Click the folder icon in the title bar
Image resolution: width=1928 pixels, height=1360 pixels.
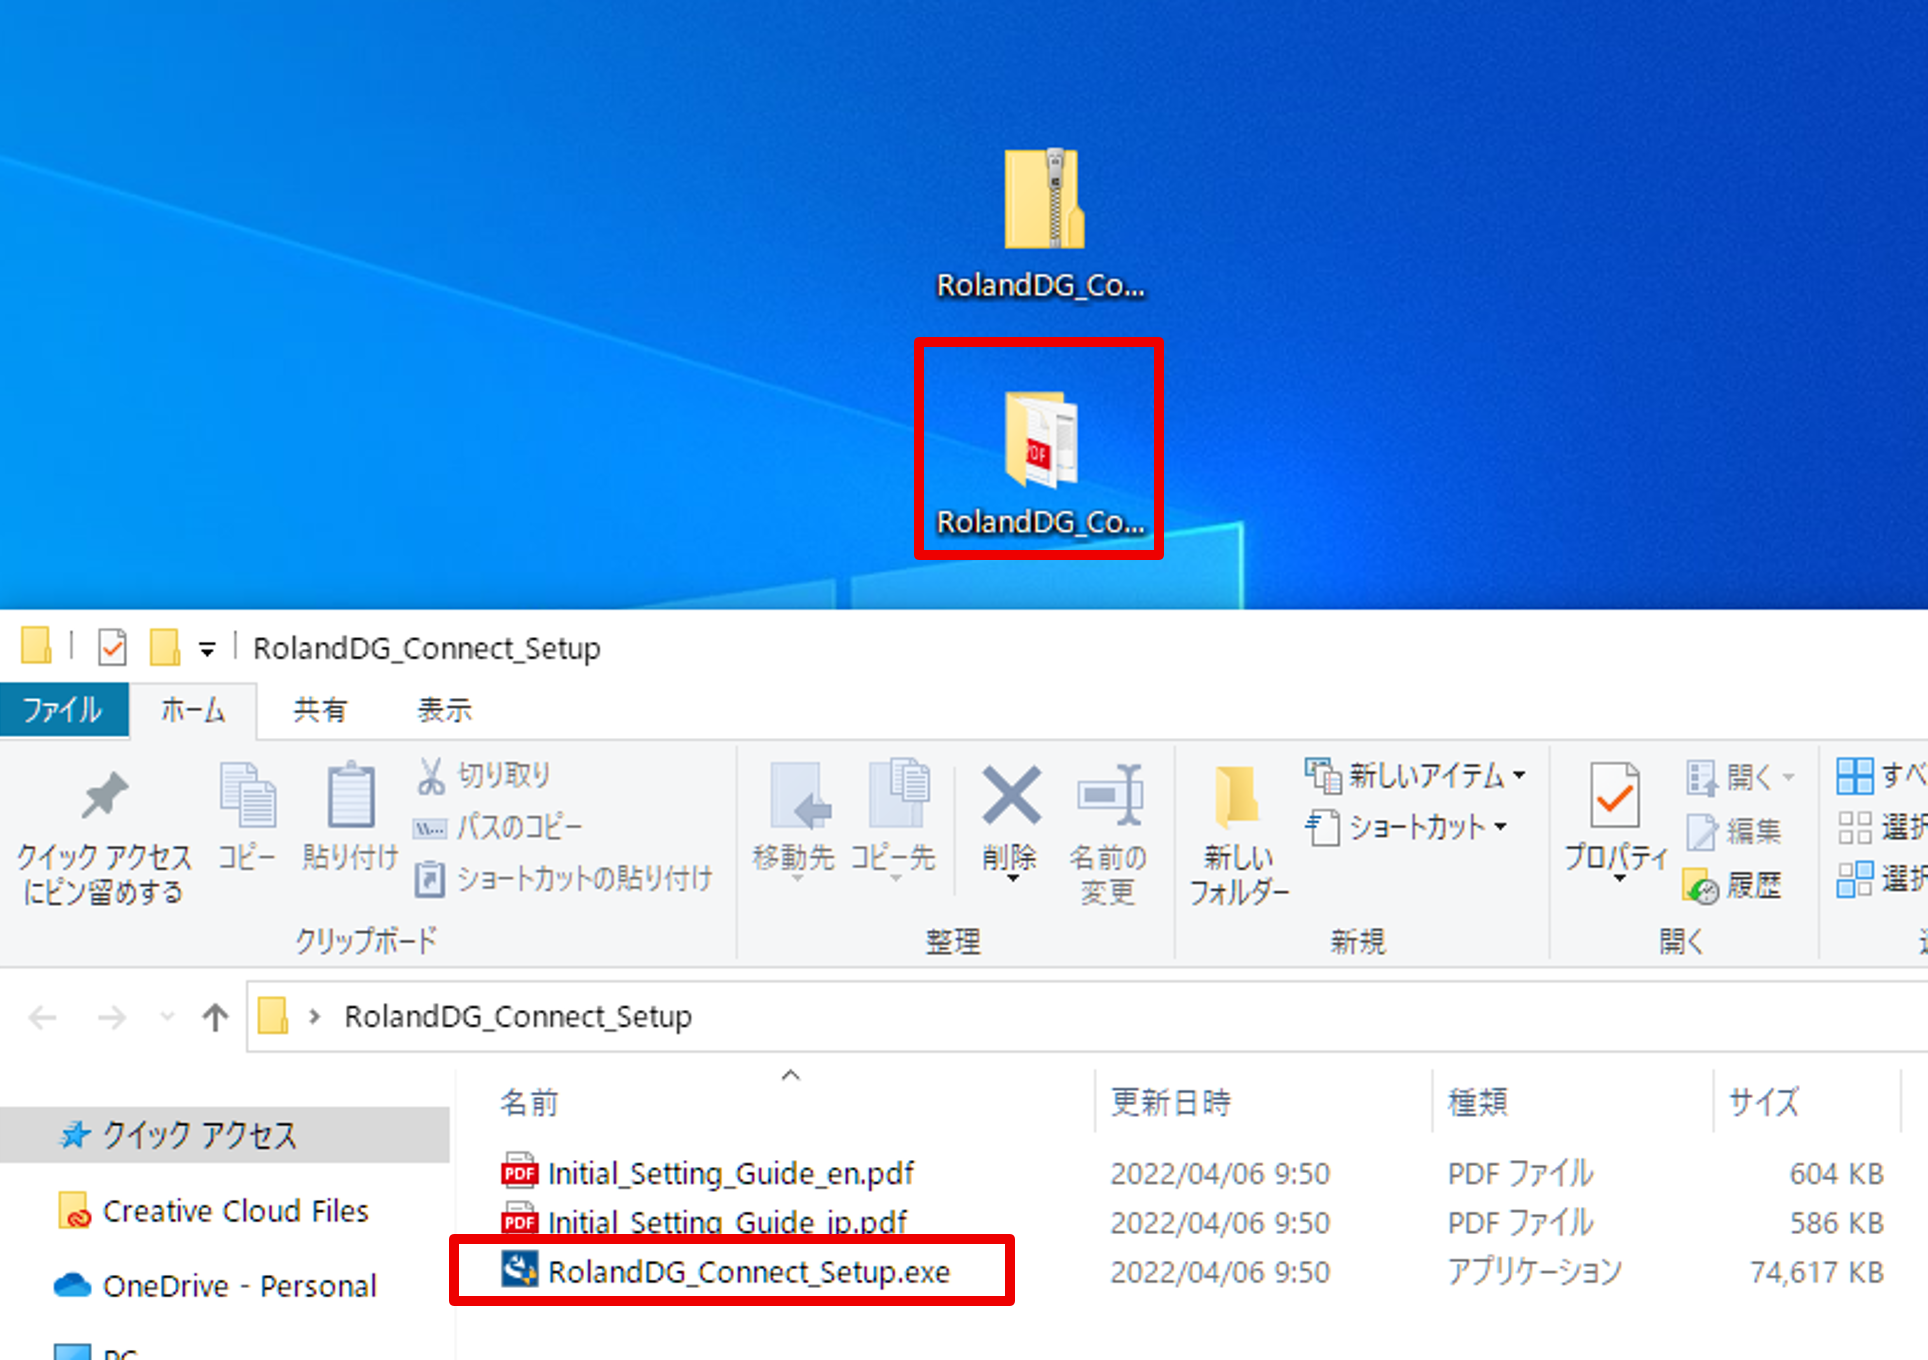36,646
